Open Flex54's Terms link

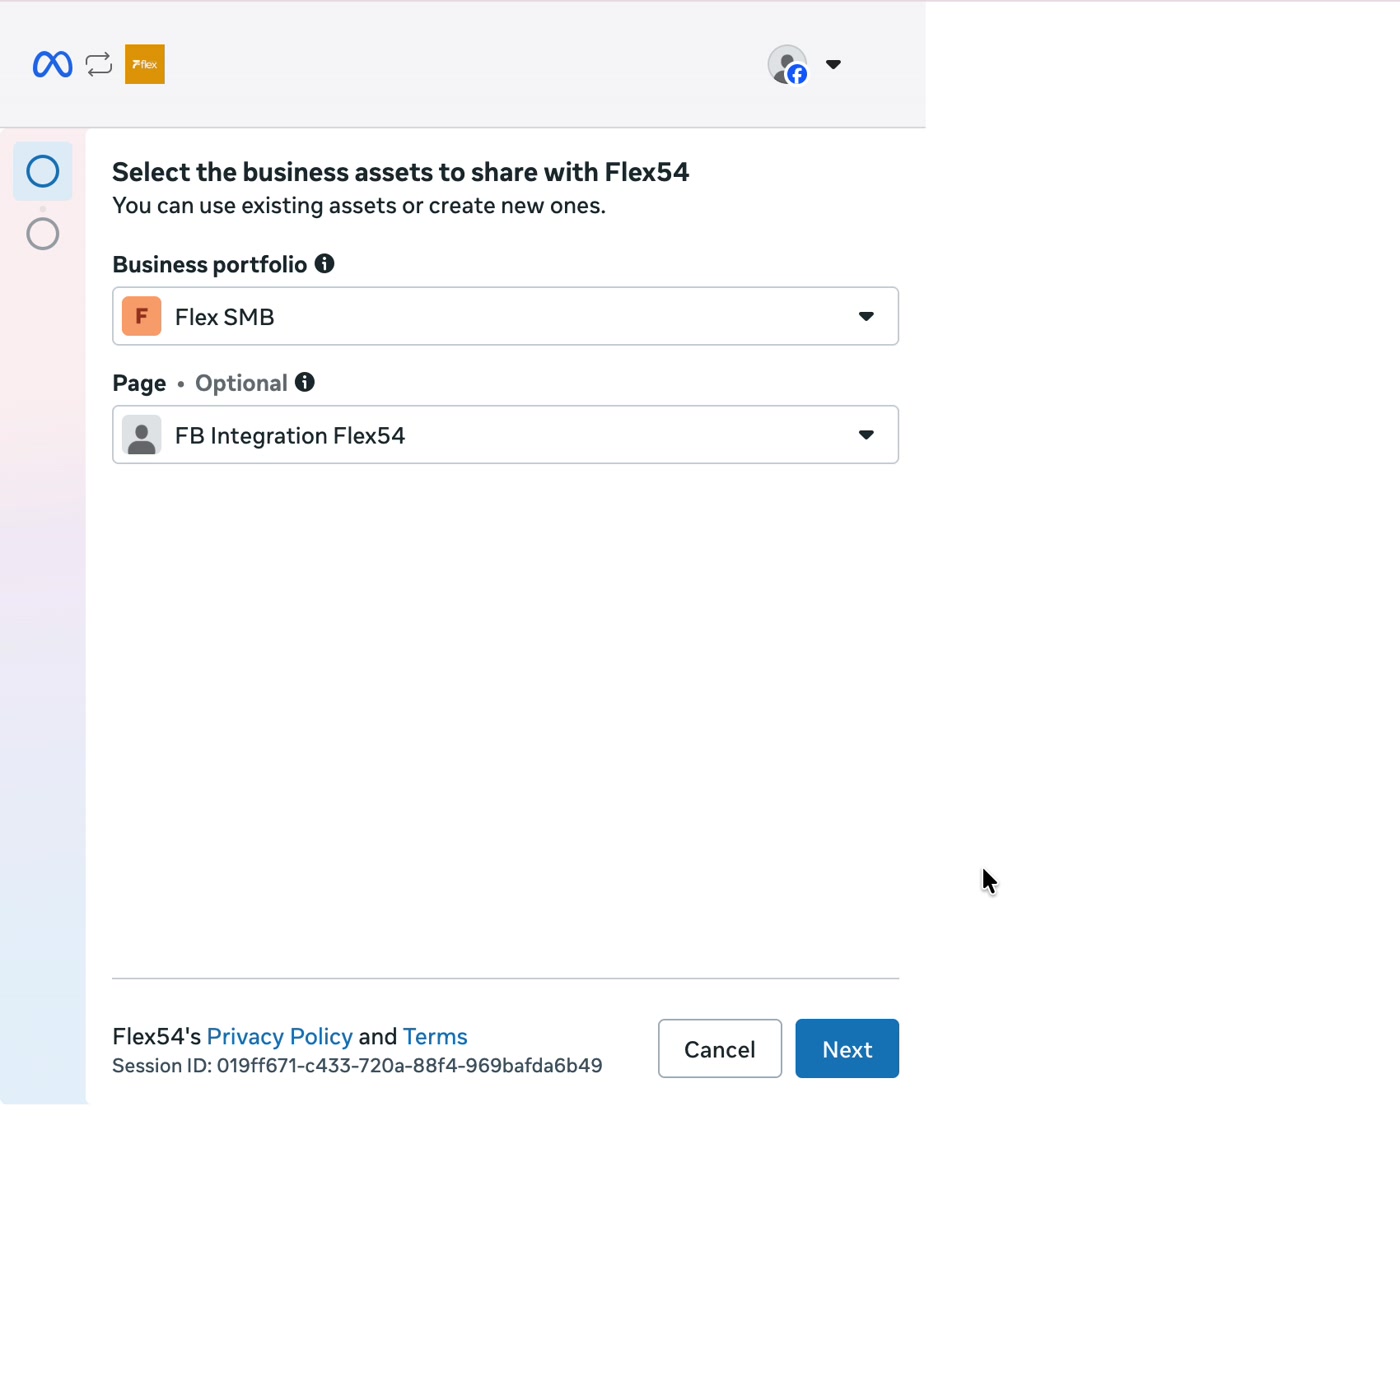(x=435, y=1036)
